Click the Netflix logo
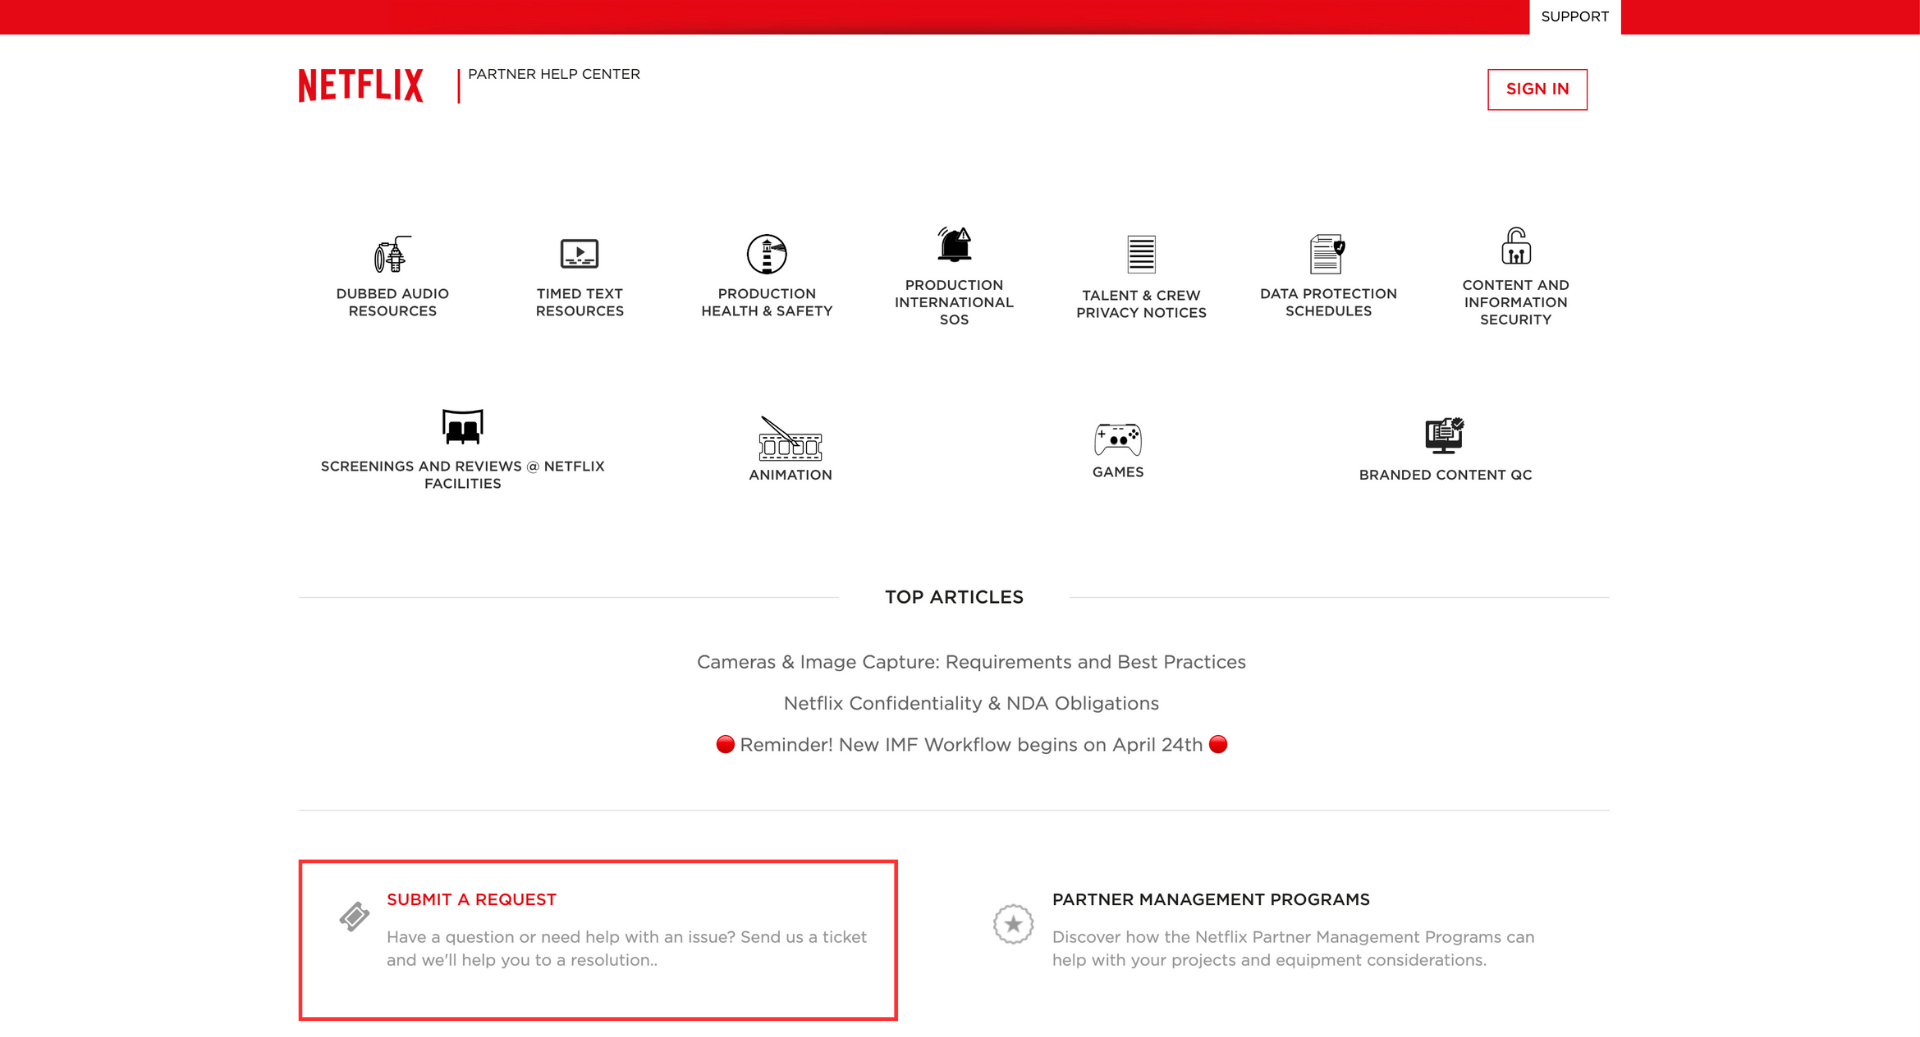Viewport: 1920px width, 1037px height. click(361, 86)
